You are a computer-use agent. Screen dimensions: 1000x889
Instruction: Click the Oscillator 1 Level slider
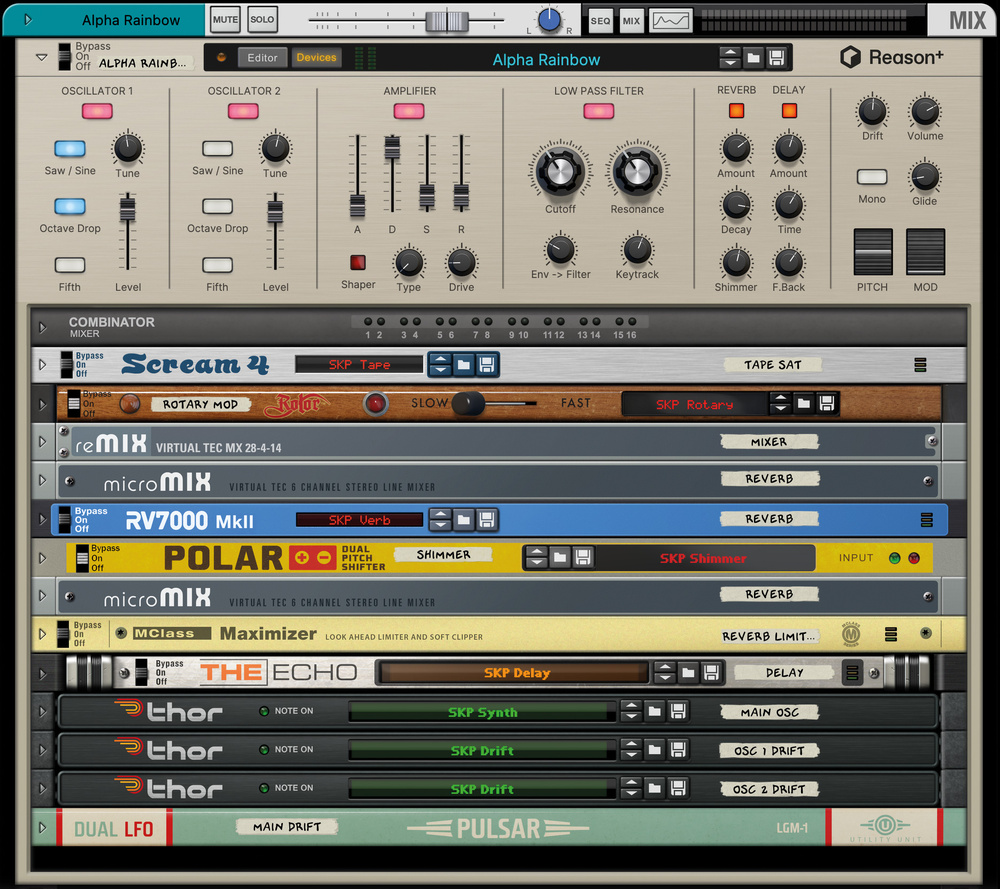[x=128, y=212]
